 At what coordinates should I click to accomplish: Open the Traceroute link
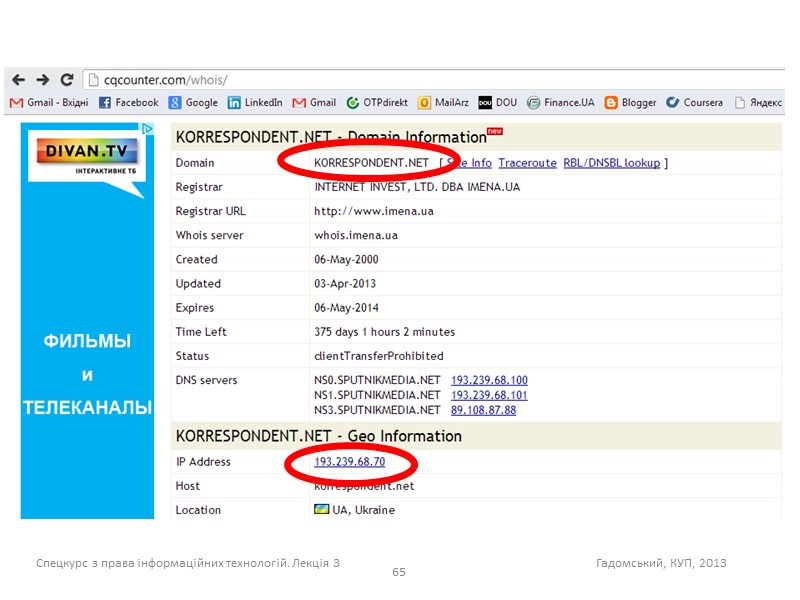[528, 163]
